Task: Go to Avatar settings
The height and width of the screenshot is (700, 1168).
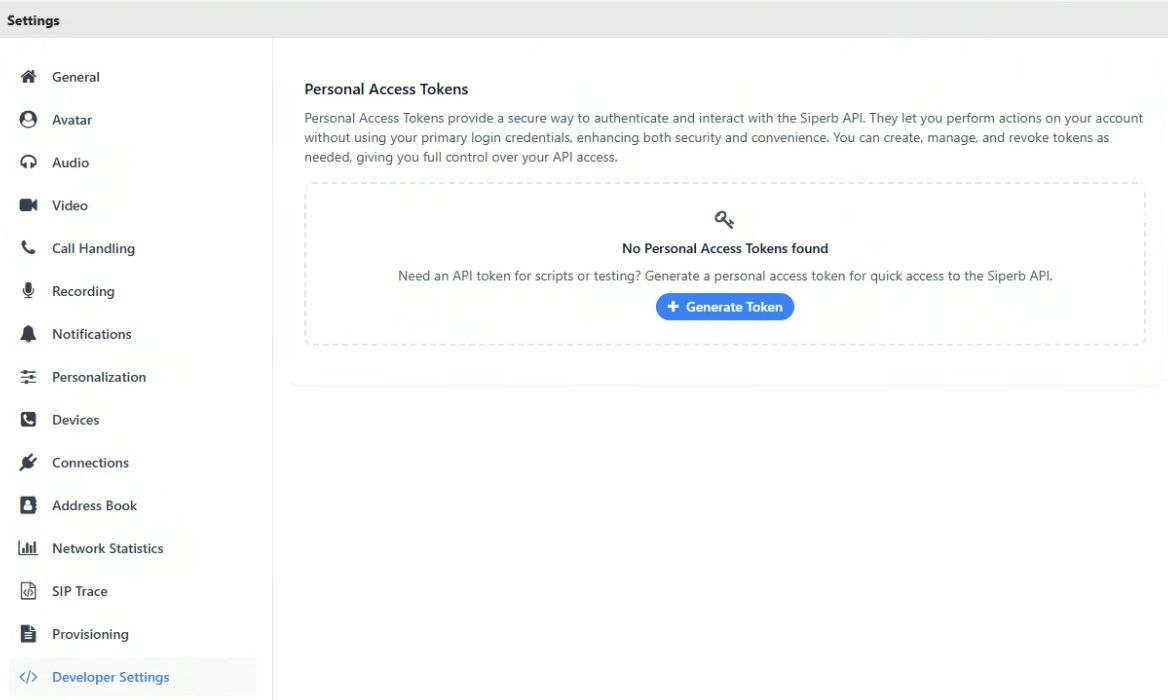Action: pyautogui.click(x=133, y=119)
